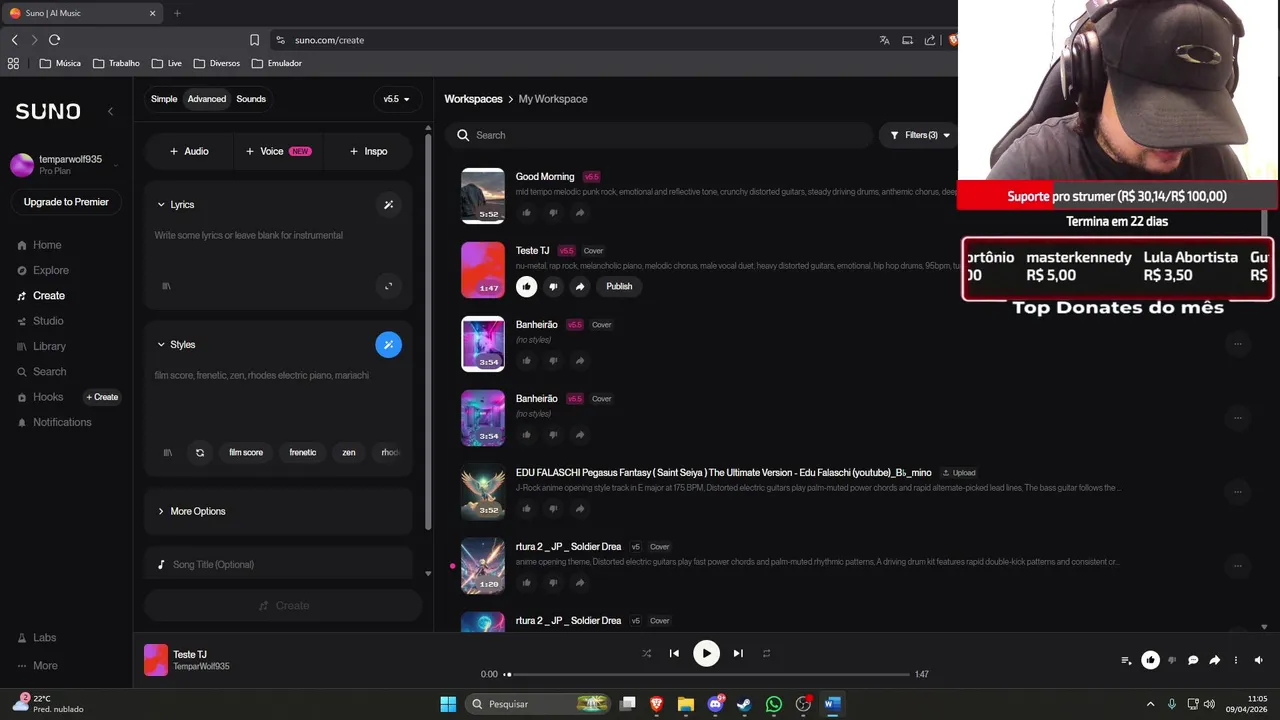
Task: Click the Upgrade to Premier button
Action: (66, 202)
